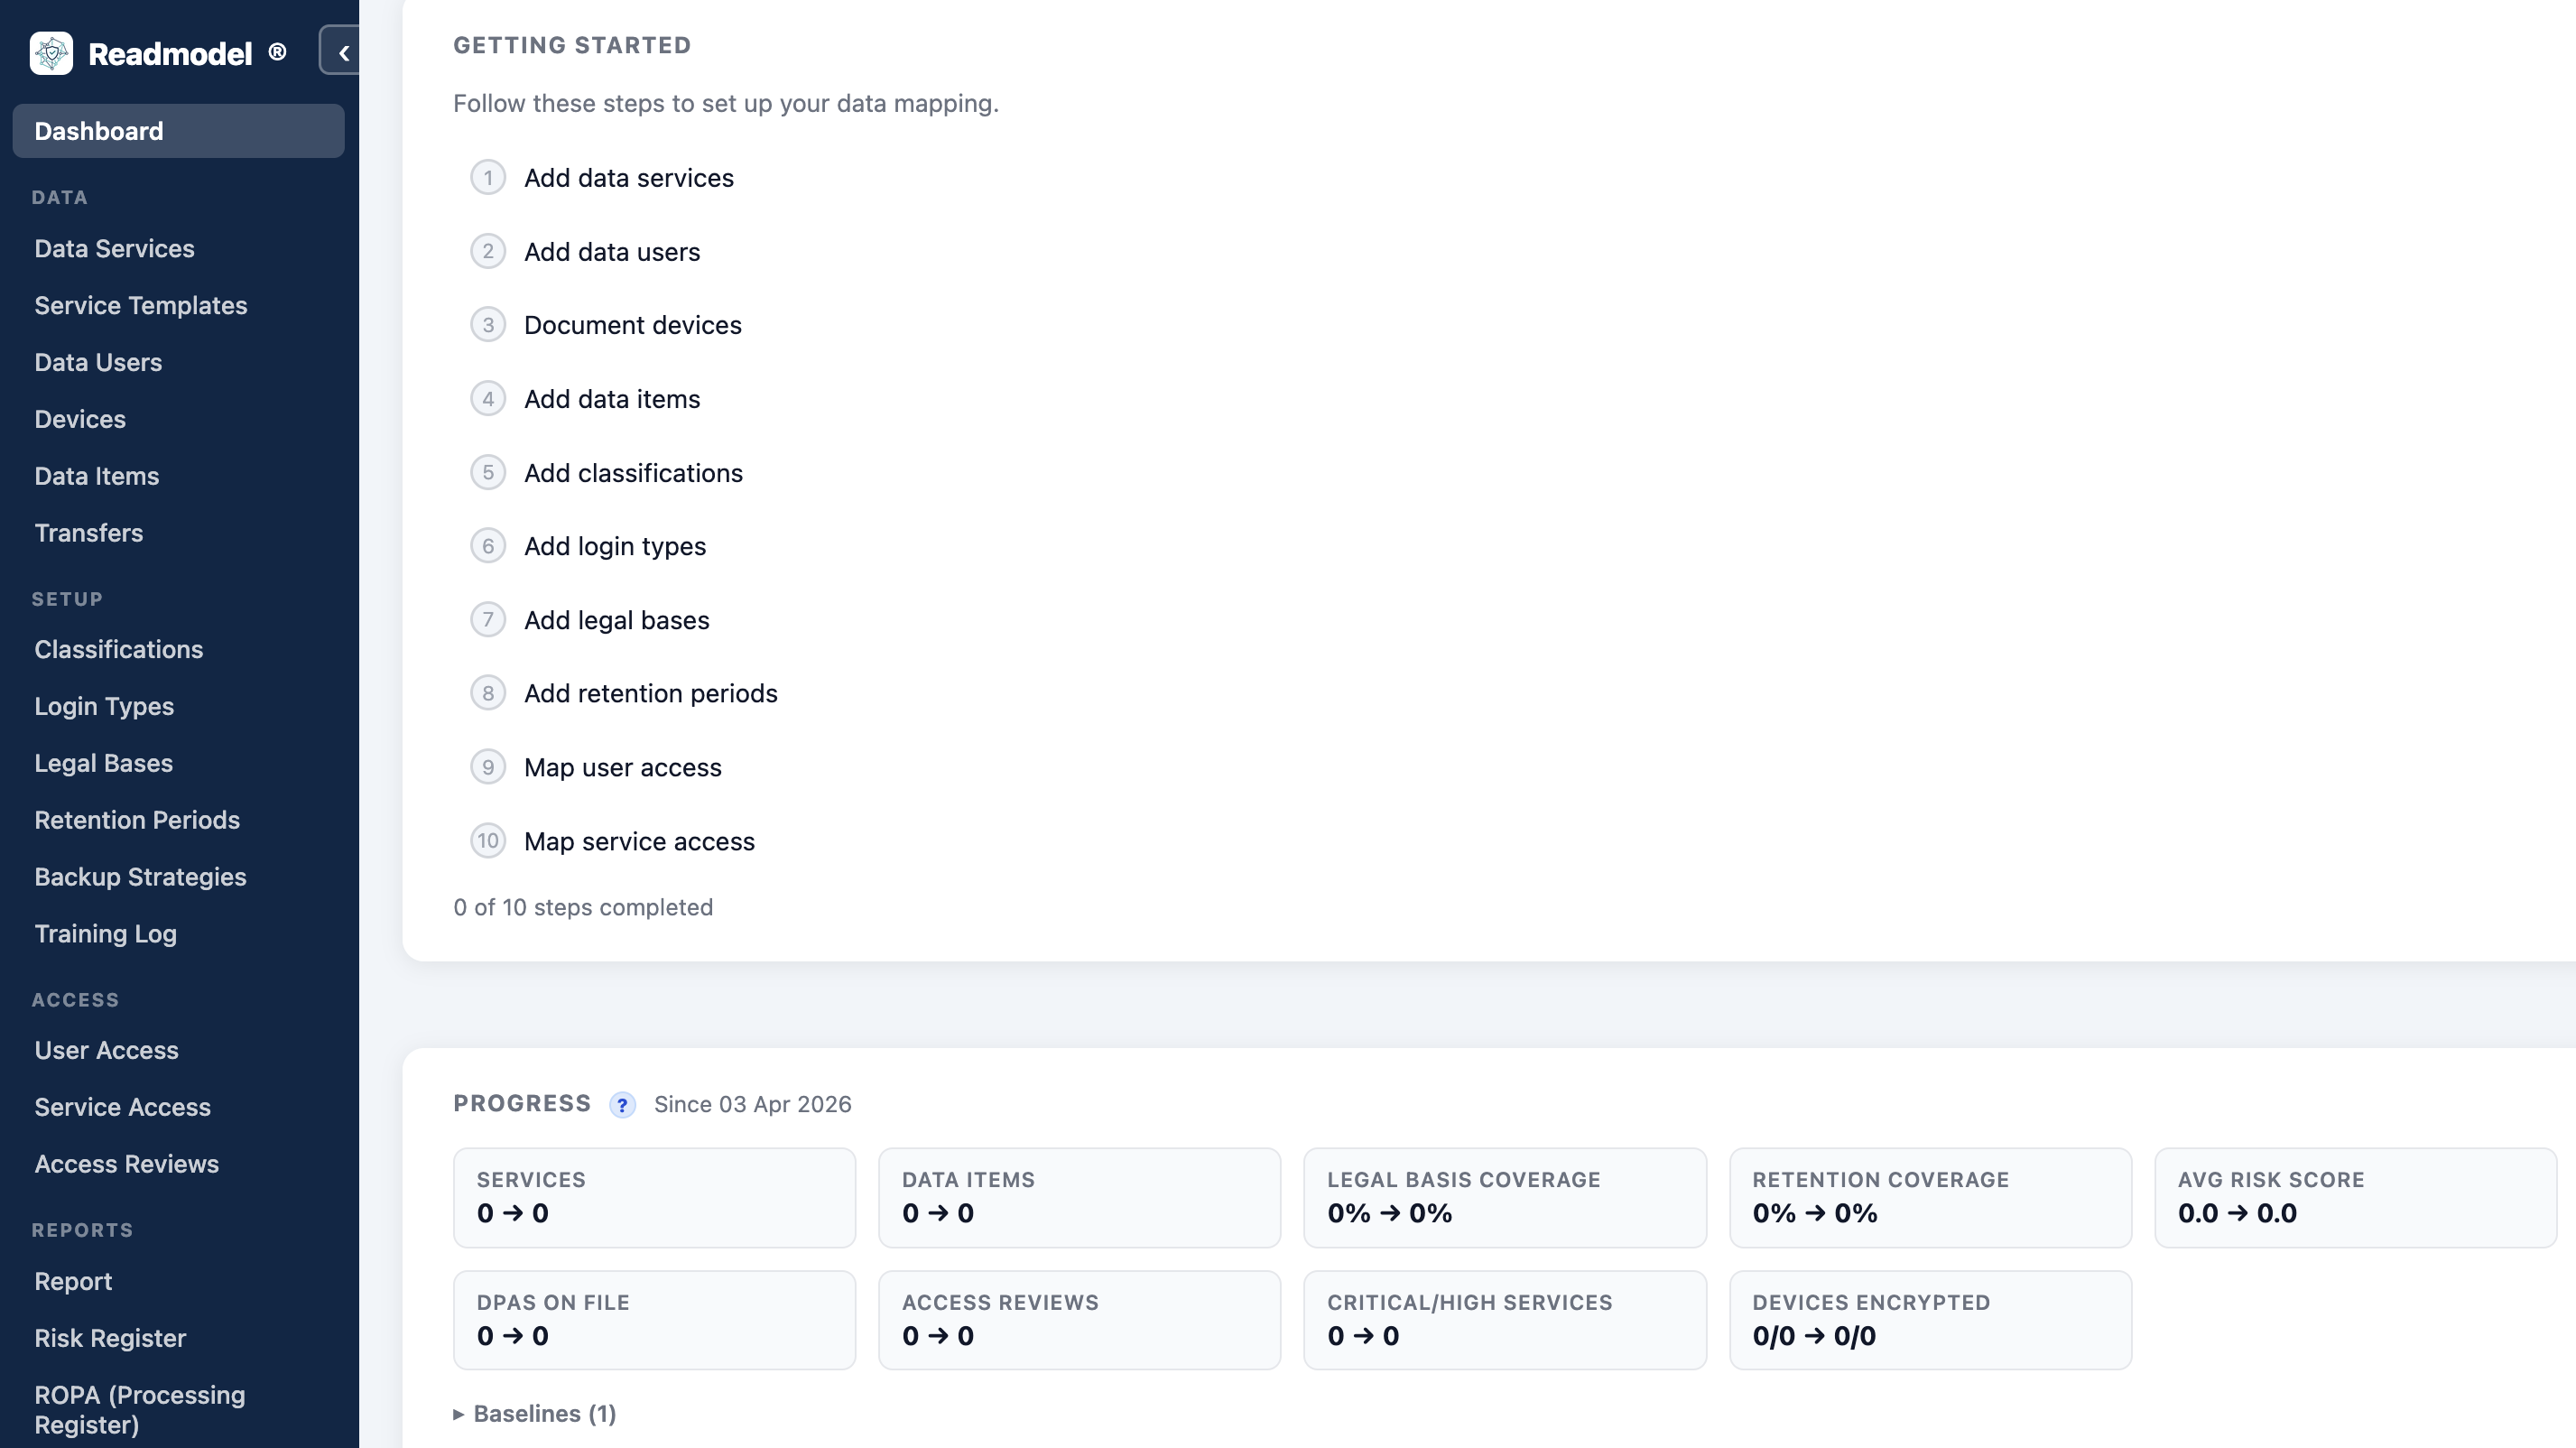The height and width of the screenshot is (1448, 2576).
Task: Open the Risk Register report
Action: pyautogui.click(x=110, y=1338)
